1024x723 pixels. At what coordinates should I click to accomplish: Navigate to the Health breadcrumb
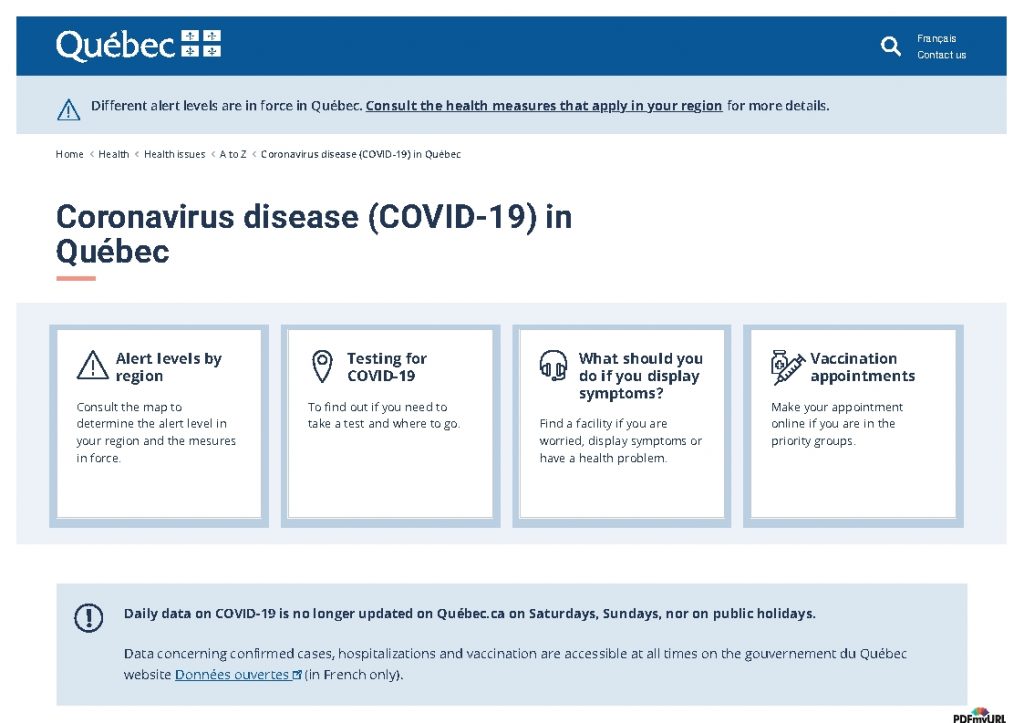click(x=114, y=154)
